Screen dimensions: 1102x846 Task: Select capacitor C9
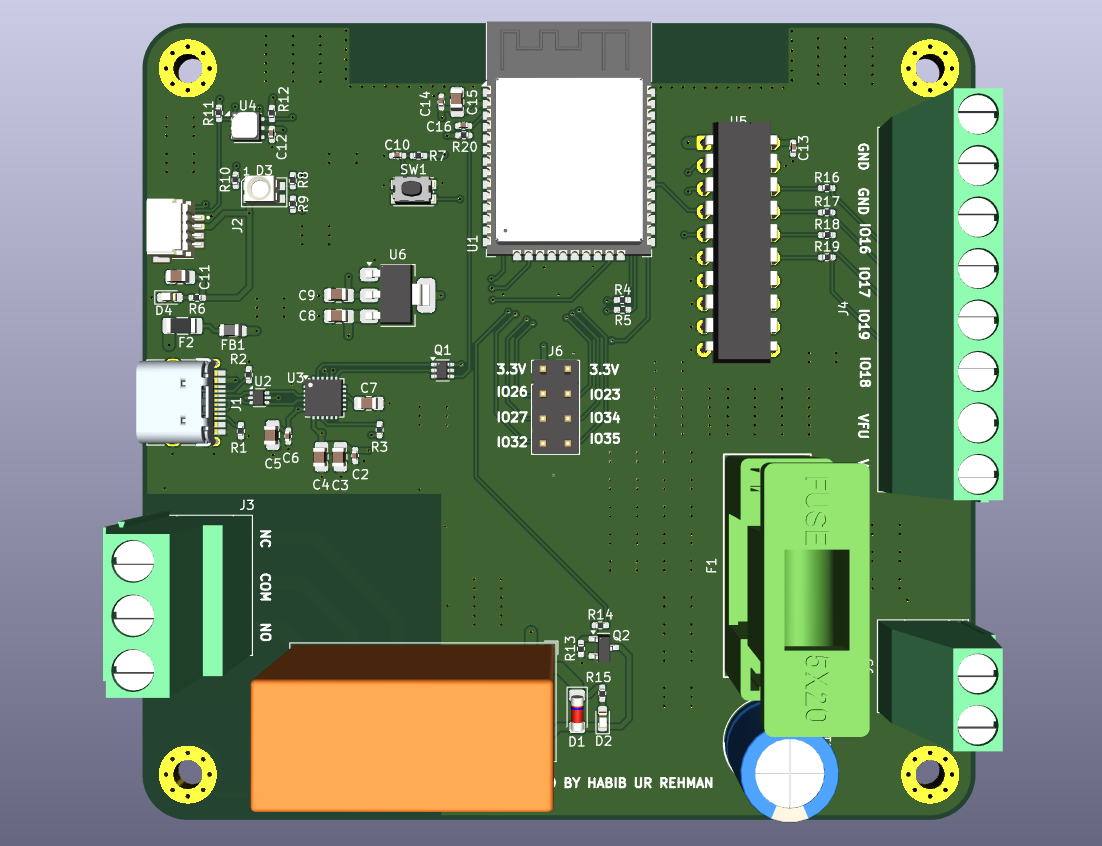pos(339,294)
